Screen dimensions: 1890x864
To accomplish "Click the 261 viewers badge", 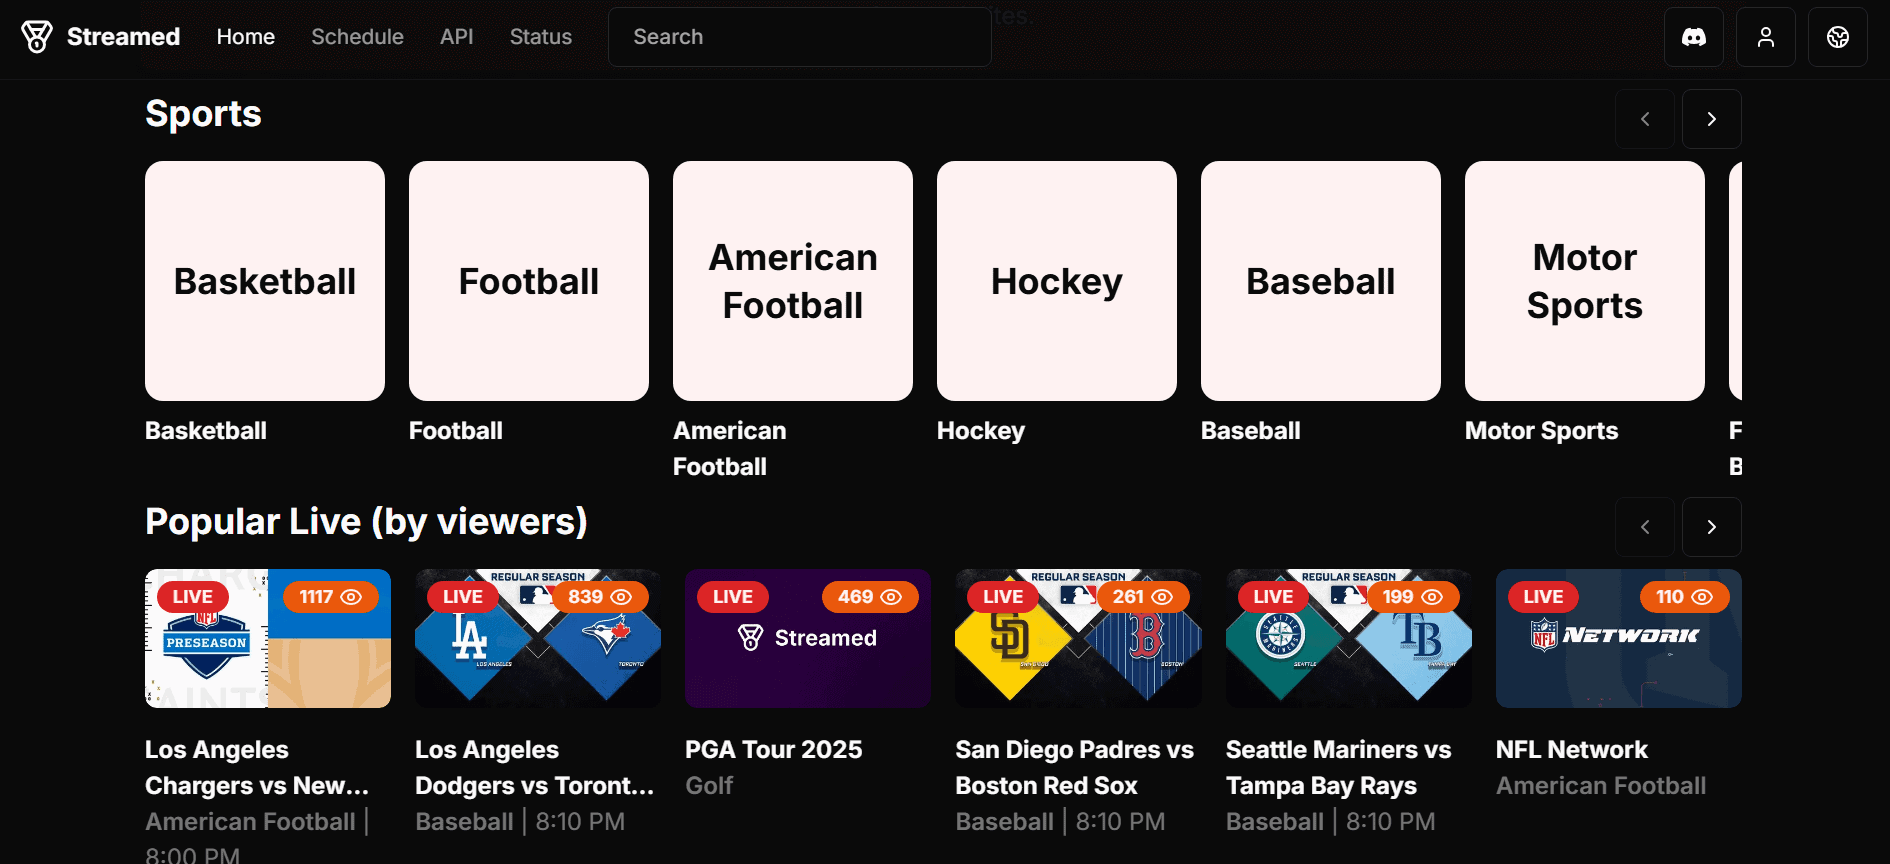I will (1142, 597).
